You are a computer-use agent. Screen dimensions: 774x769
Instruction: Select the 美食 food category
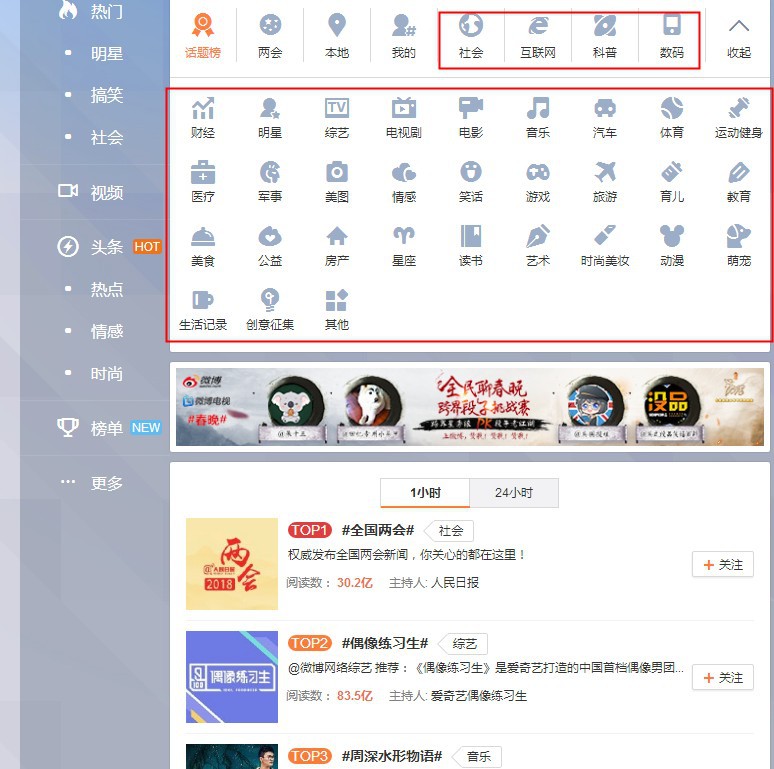203,246
